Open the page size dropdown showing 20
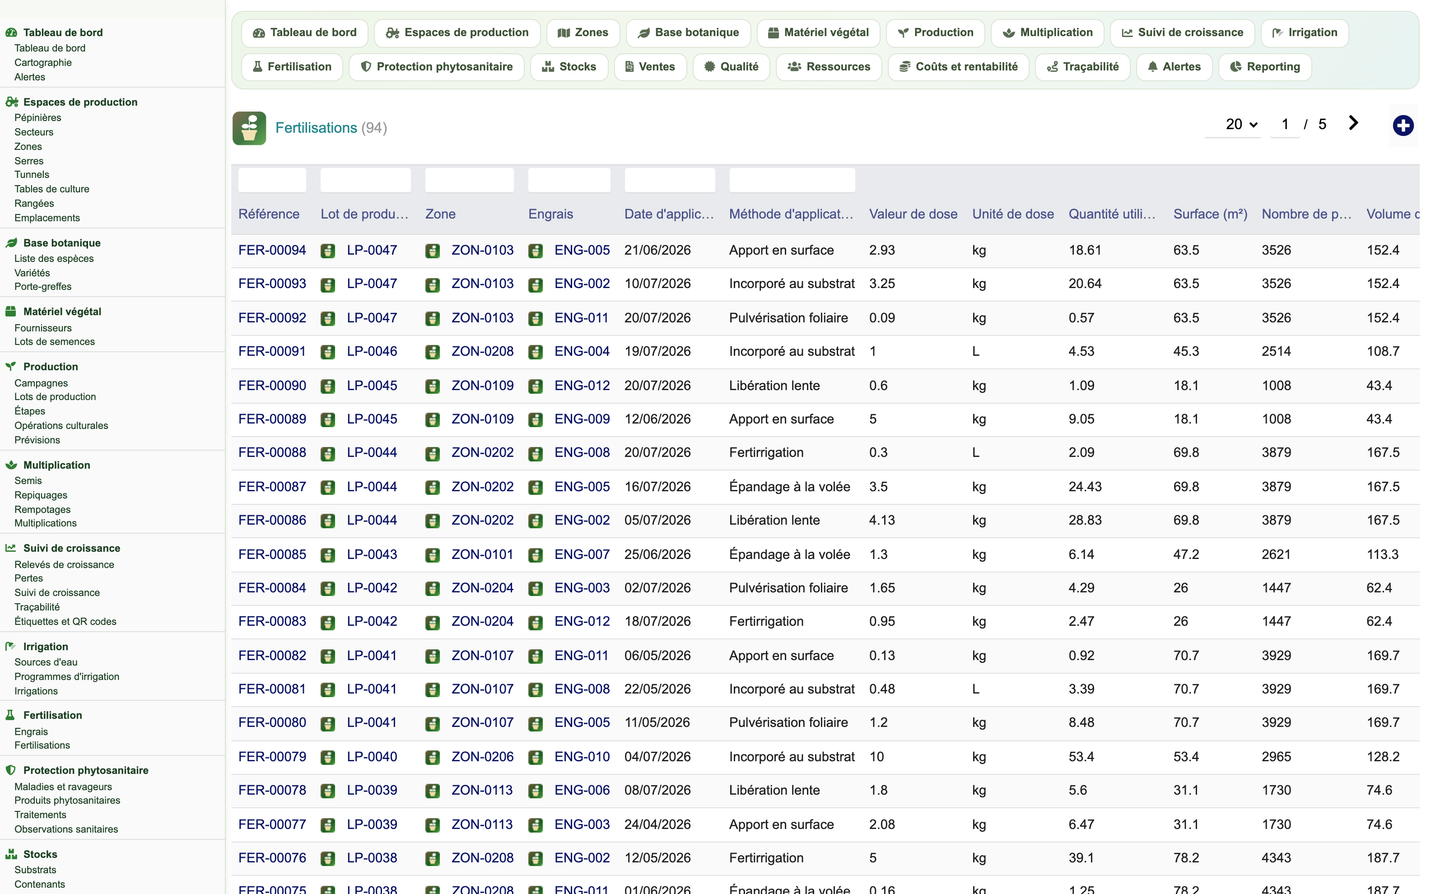This screenshot has height=894, width=1445. coord(1242,124)
